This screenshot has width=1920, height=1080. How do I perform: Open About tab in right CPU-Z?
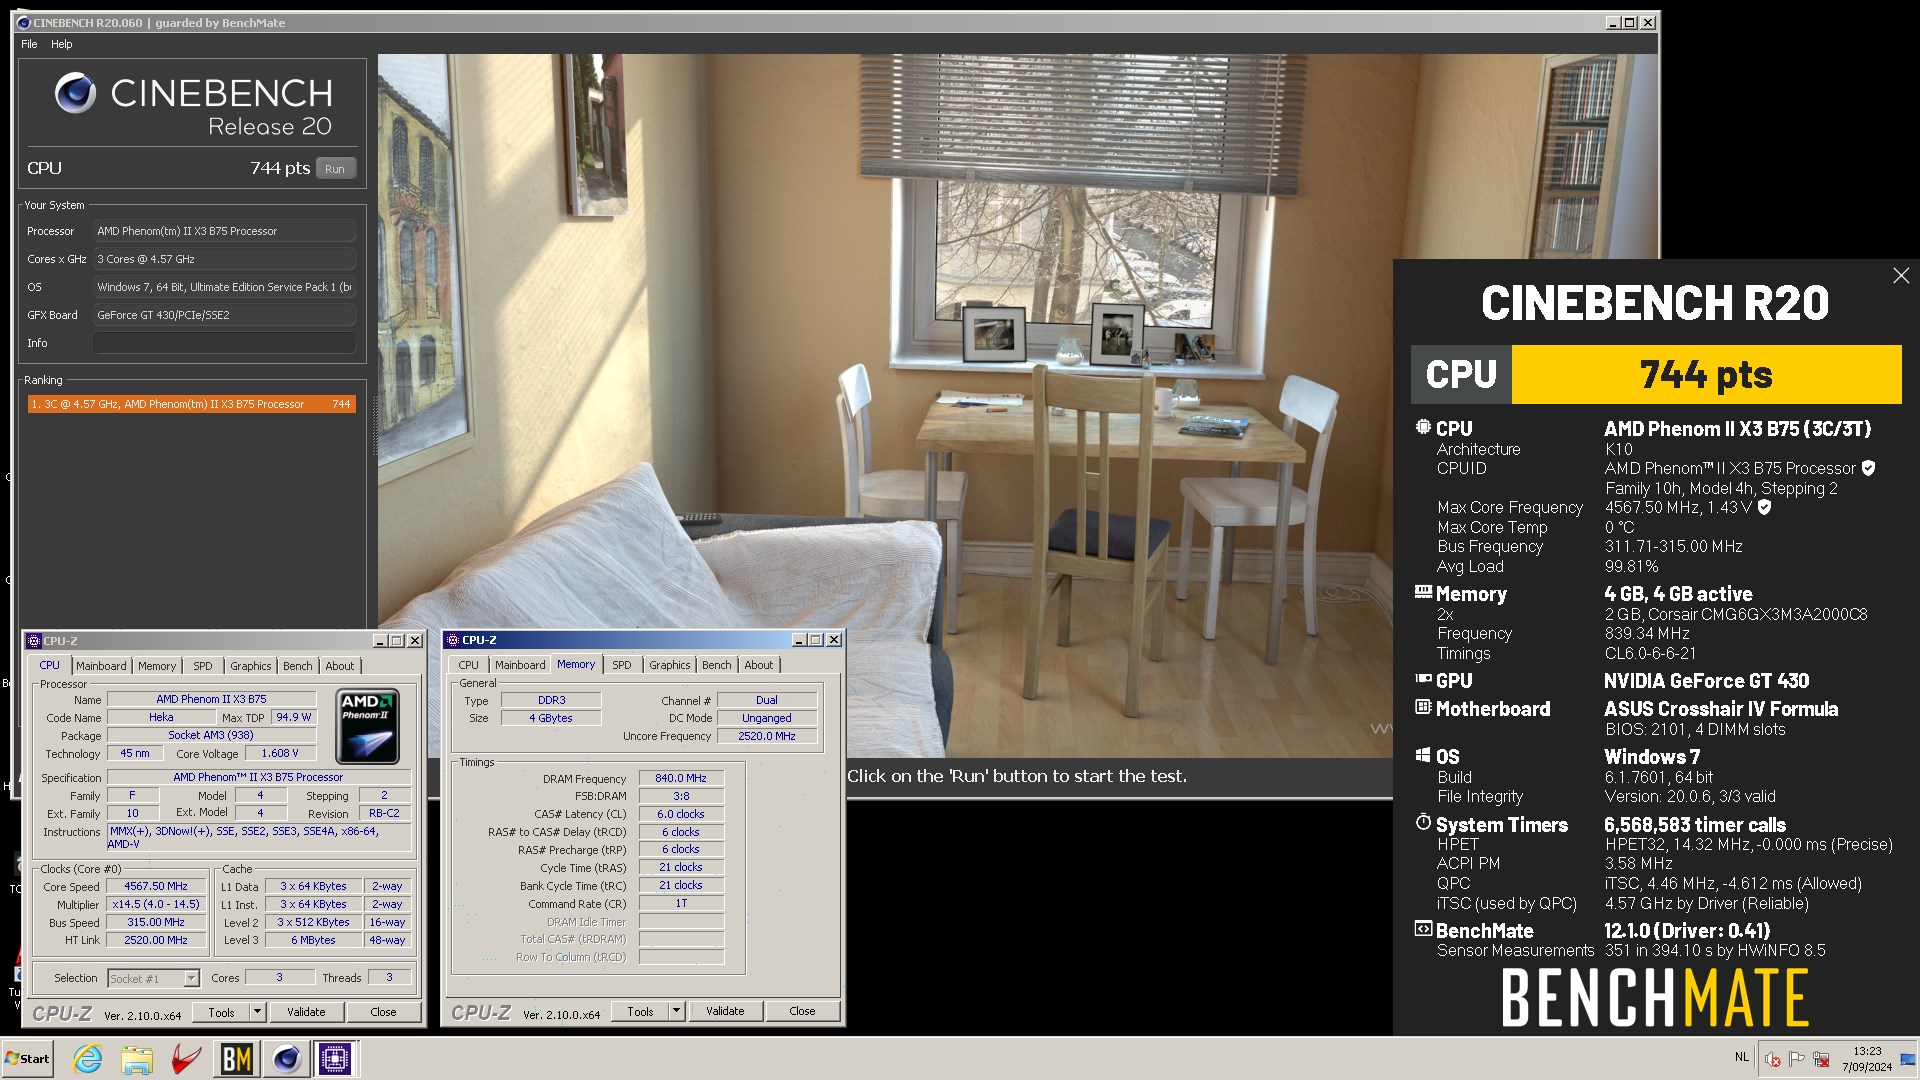click(x=759, y=665)
